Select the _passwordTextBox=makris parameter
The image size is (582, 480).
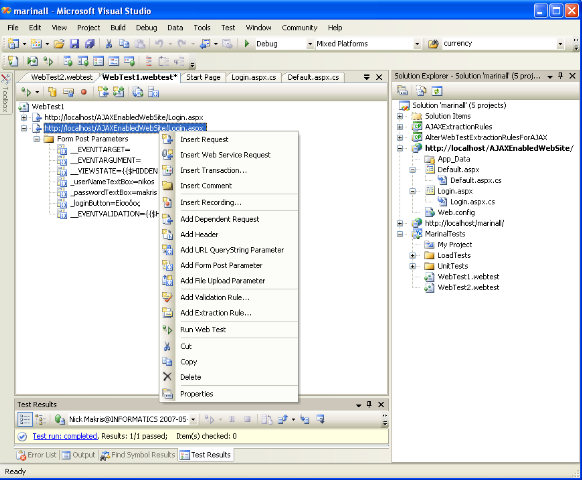114,193
